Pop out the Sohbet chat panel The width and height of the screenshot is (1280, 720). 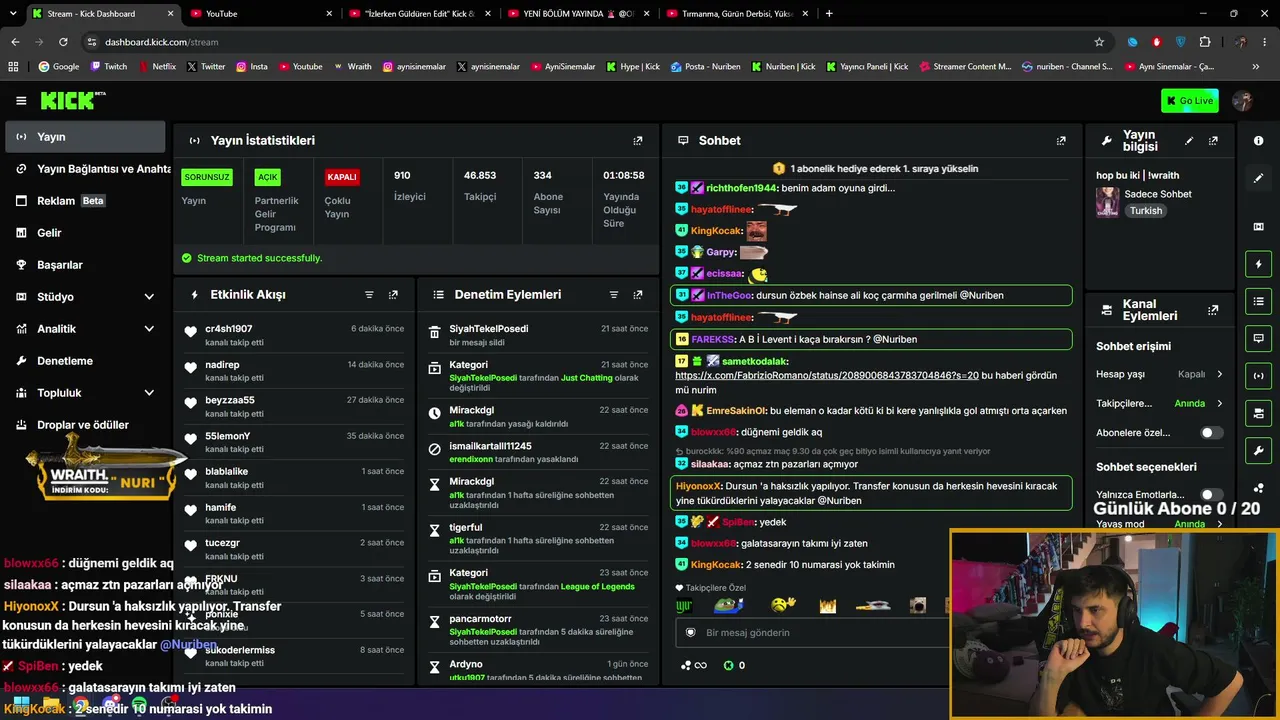click(x=1061, y=141)
